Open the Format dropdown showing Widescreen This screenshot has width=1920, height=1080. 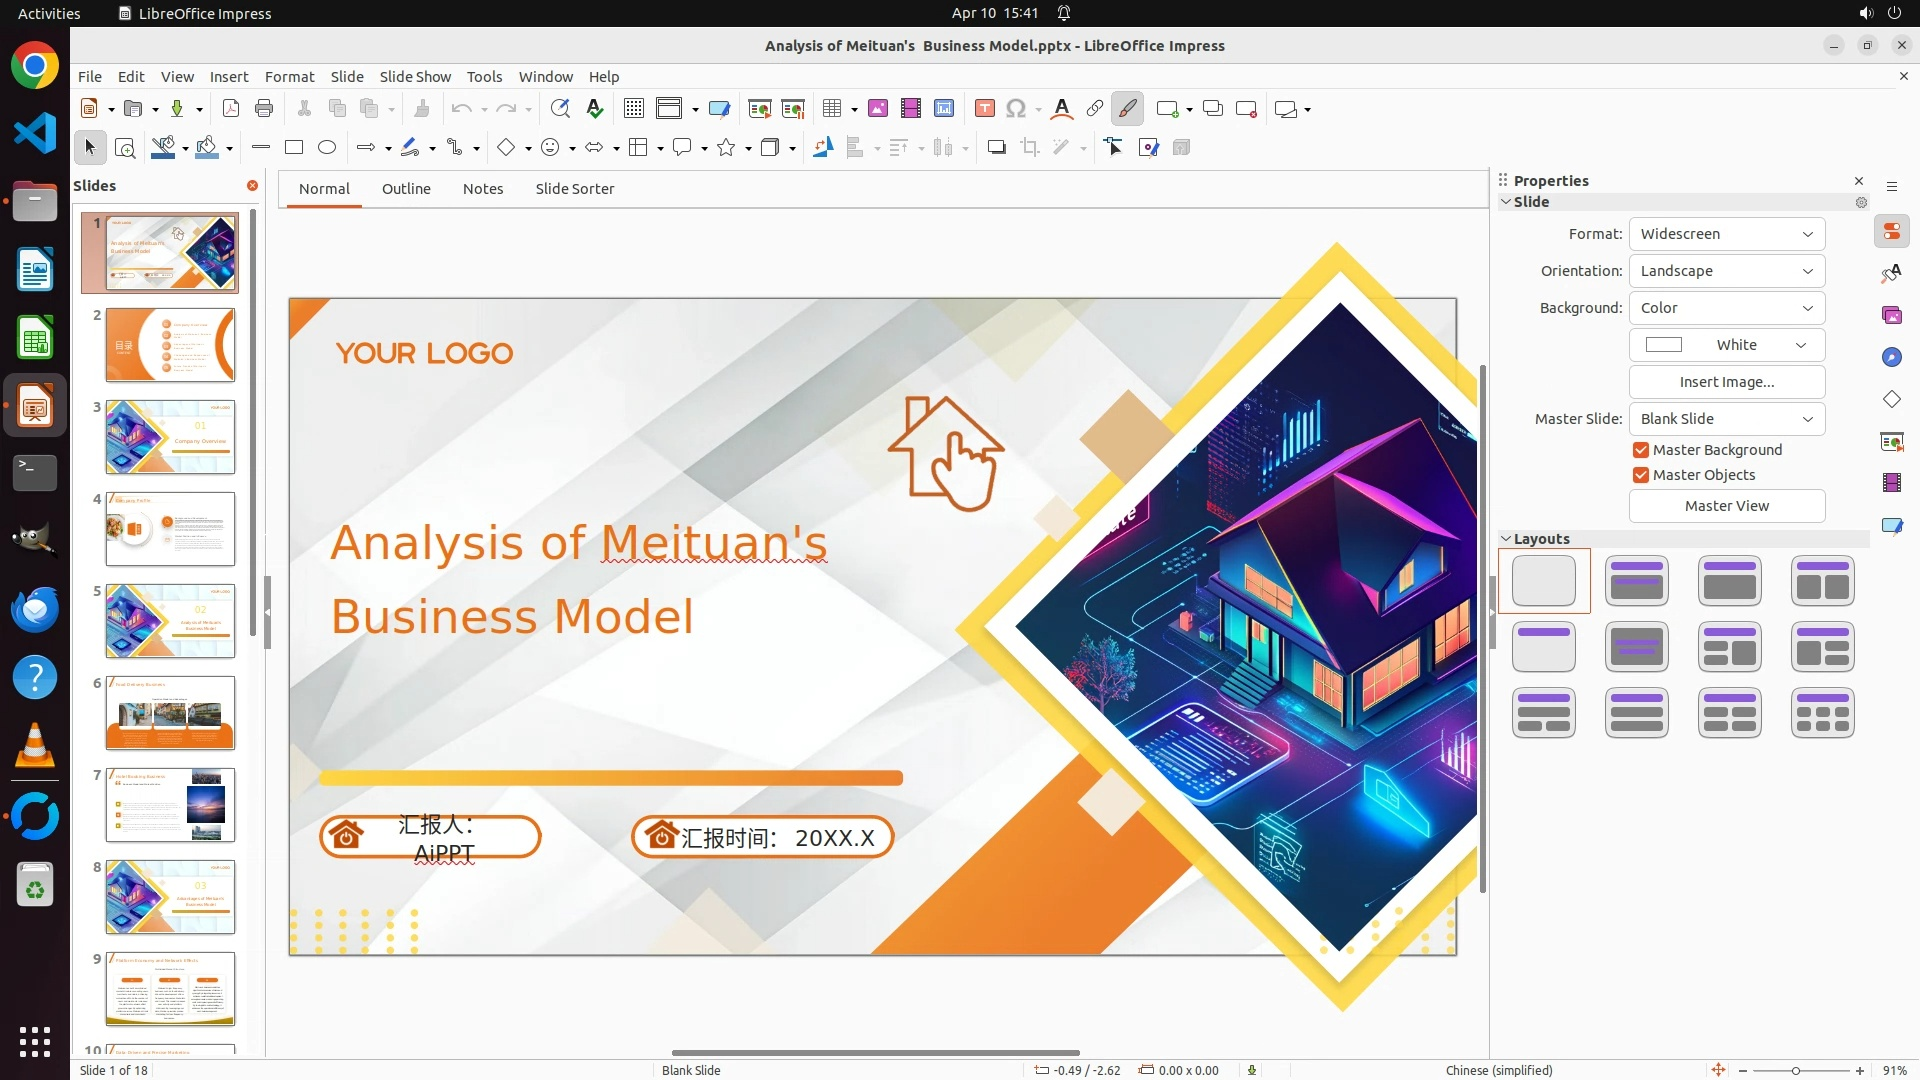click(1726, 234)
